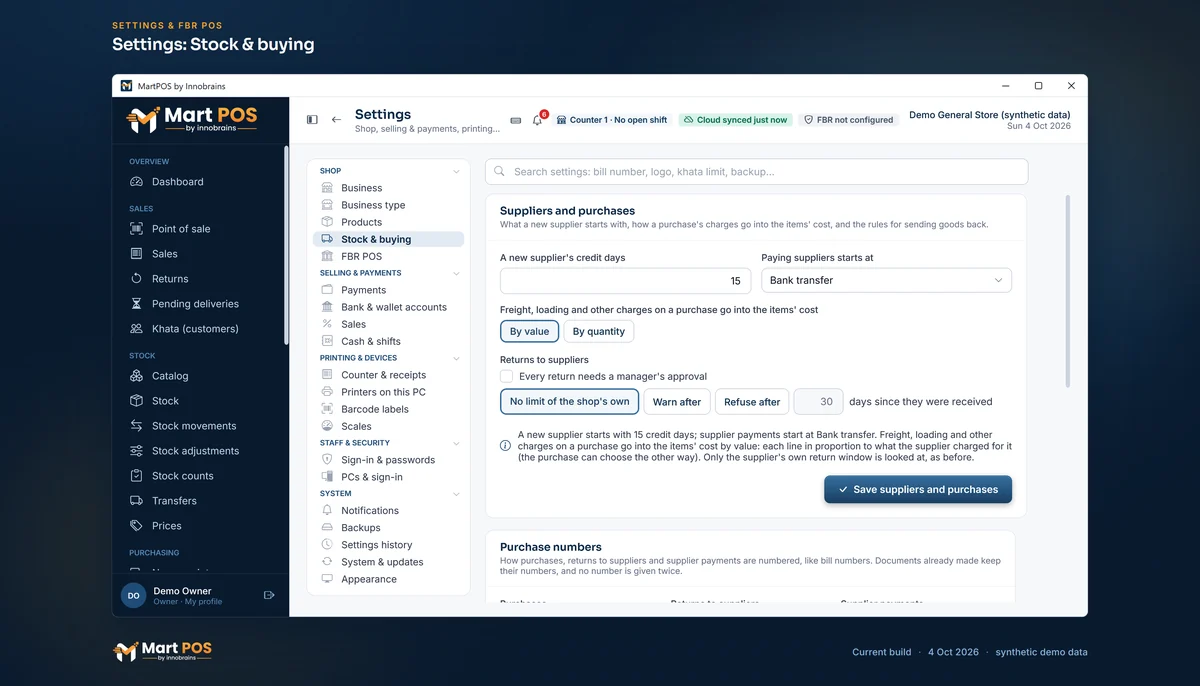Open Sign-in & passwords settings
The width and height of the screenshot is (1200, 686).
coord(388,460)
